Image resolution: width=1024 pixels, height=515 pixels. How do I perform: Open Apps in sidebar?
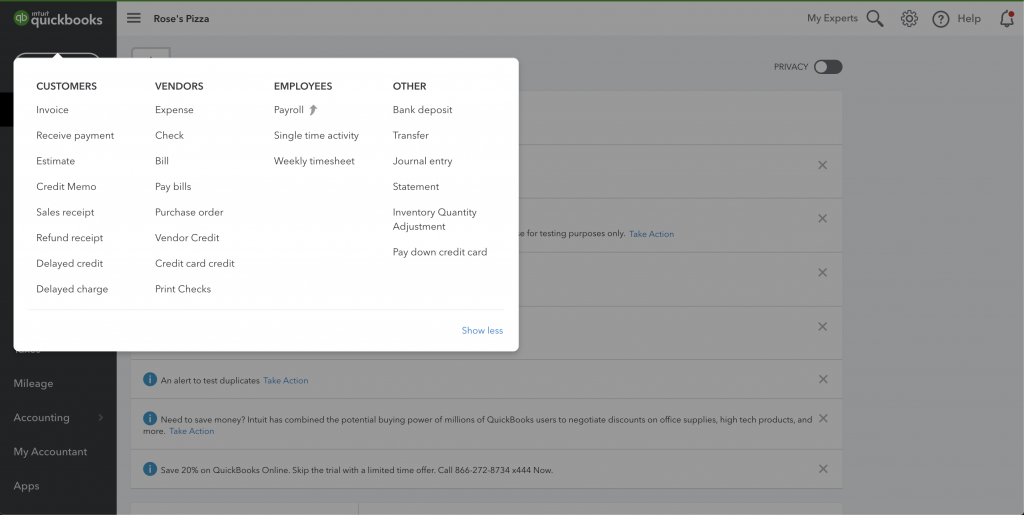(x=26, y=486)
